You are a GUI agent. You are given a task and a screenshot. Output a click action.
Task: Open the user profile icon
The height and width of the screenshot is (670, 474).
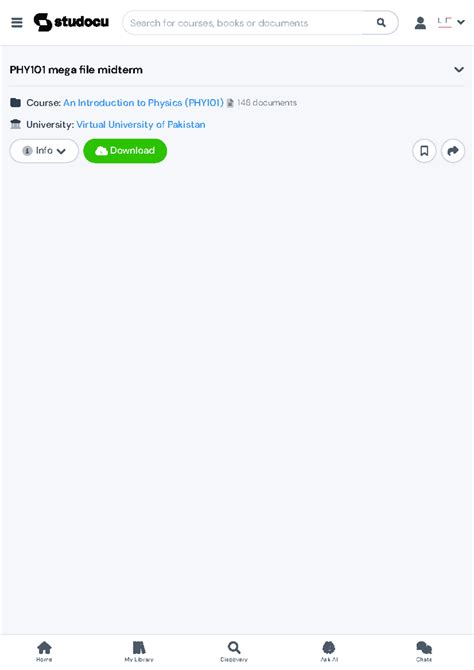click(420, 23)
